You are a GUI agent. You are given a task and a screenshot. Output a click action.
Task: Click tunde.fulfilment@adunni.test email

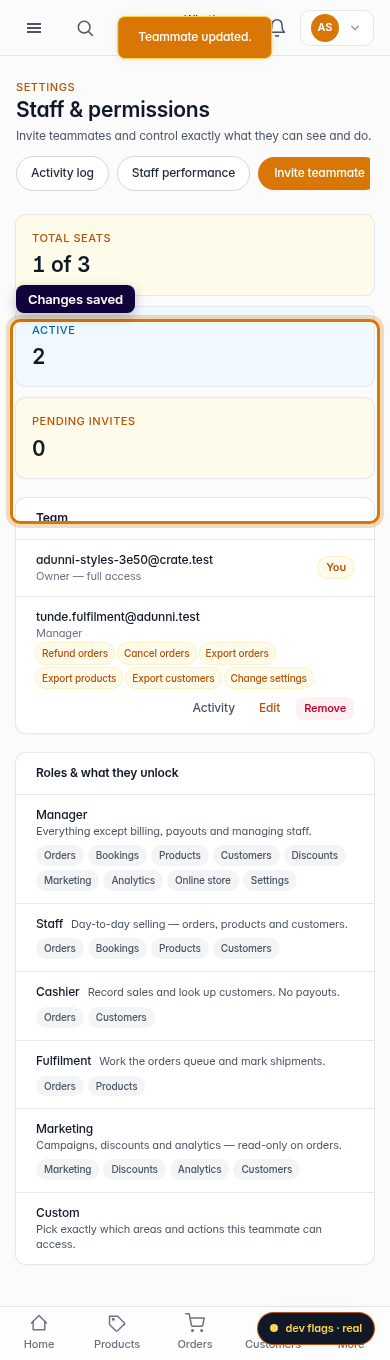click(x=118, y=617)
